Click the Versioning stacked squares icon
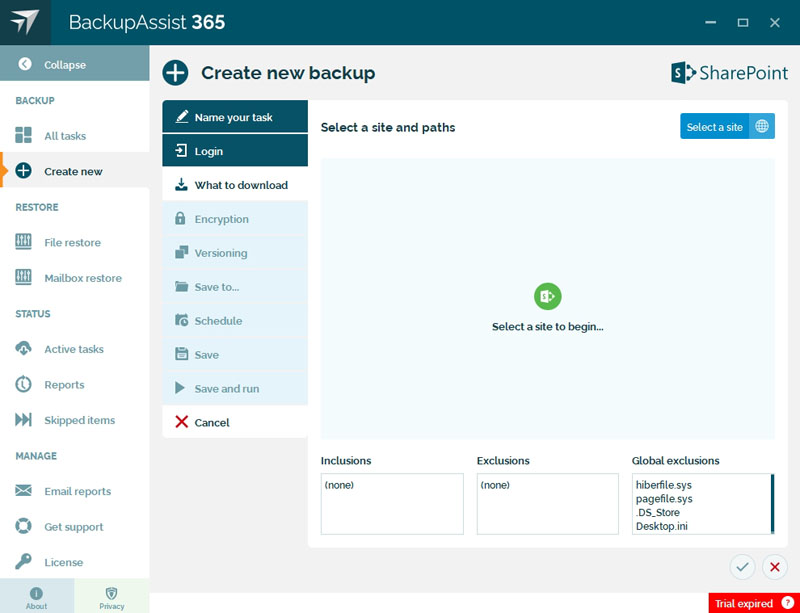 click(x=182, y=252)
